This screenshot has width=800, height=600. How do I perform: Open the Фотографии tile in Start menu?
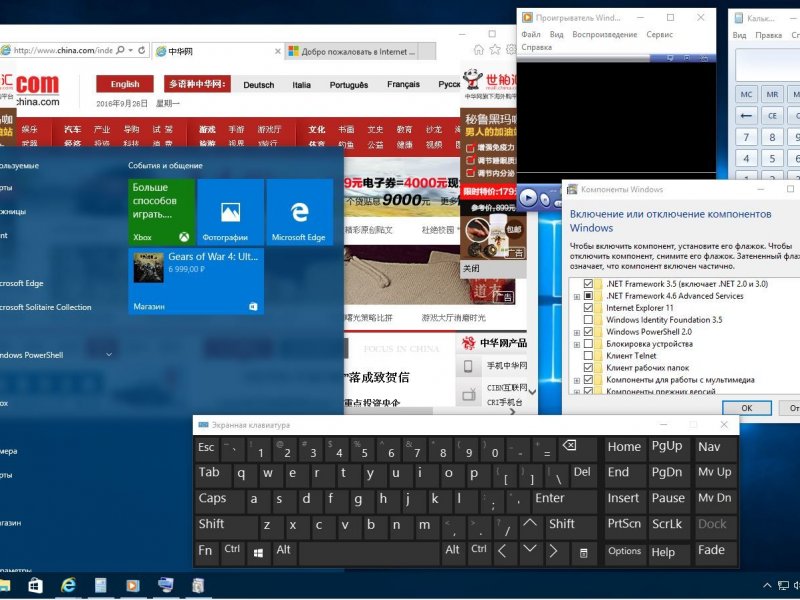tap(231, 212)
